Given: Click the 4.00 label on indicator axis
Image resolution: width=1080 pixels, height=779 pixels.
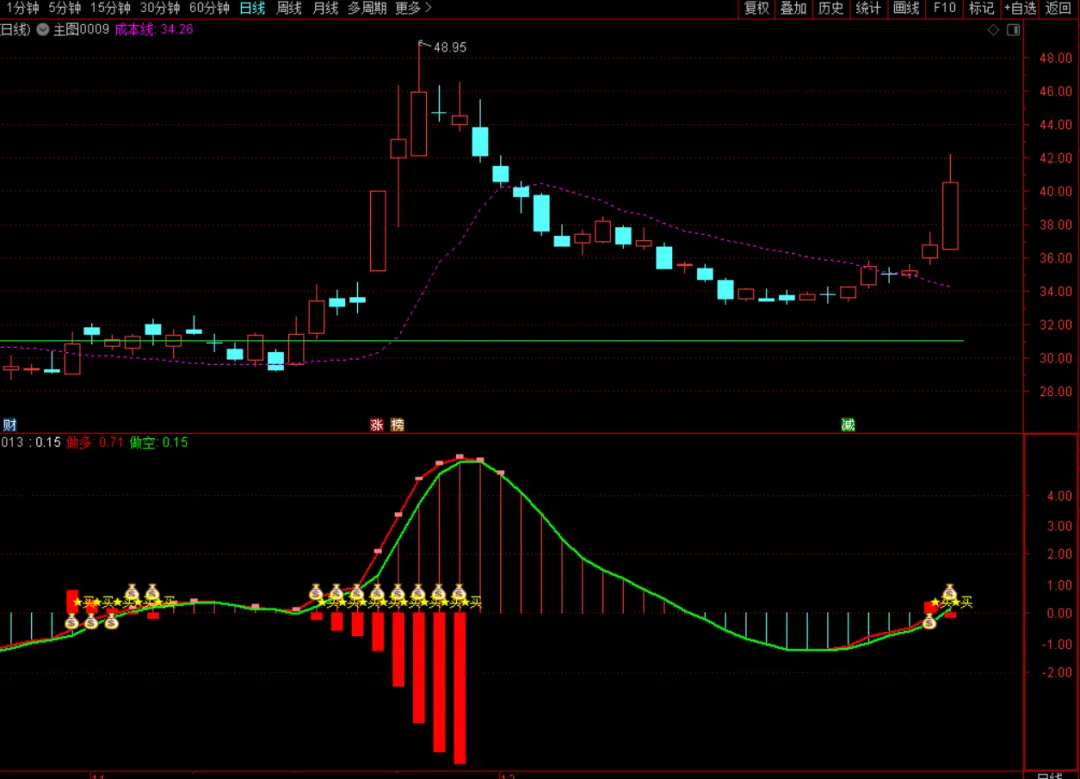Looking at the screenshot, I should 1059,496.
